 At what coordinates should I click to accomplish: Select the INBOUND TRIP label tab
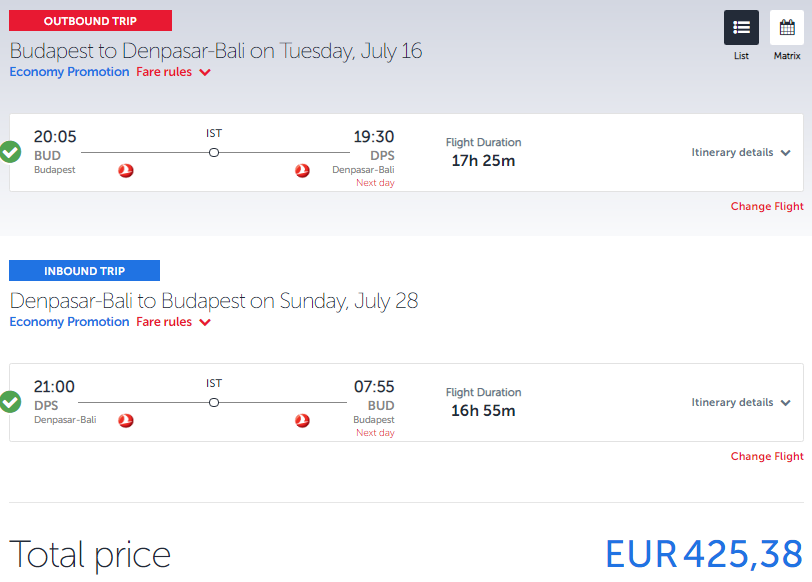(84, 271)
